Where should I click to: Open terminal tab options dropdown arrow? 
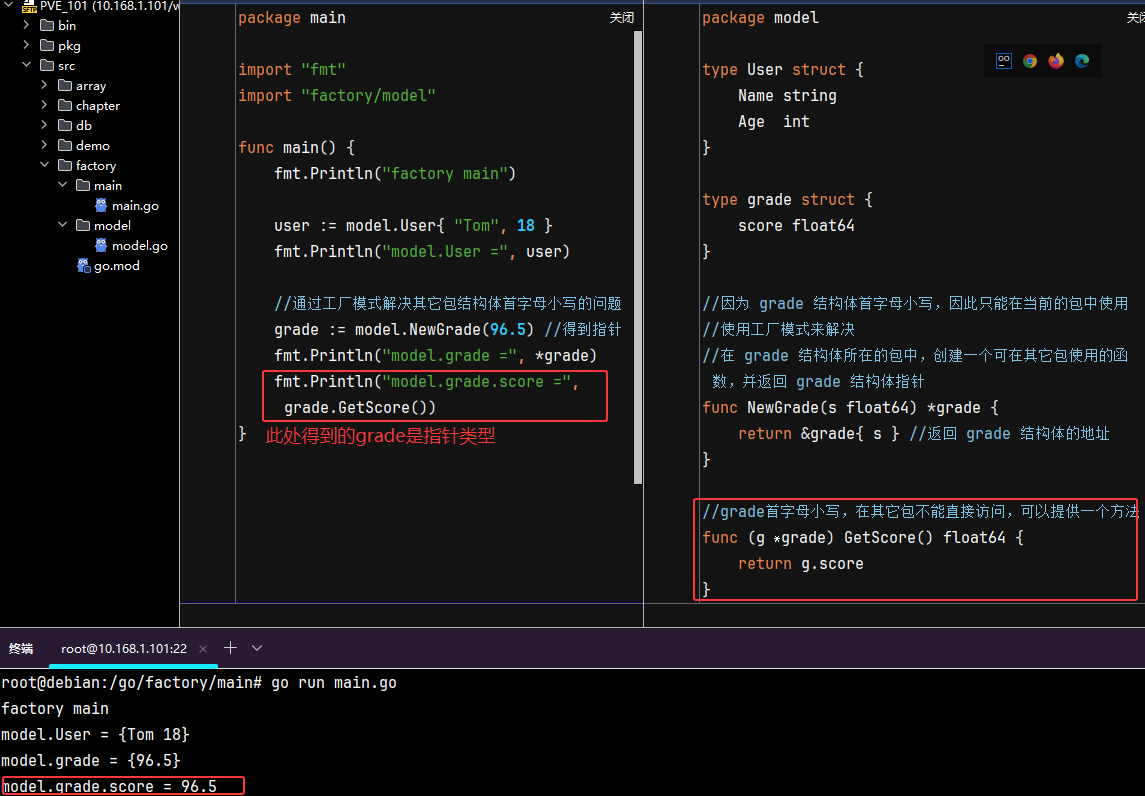point(257,648)
